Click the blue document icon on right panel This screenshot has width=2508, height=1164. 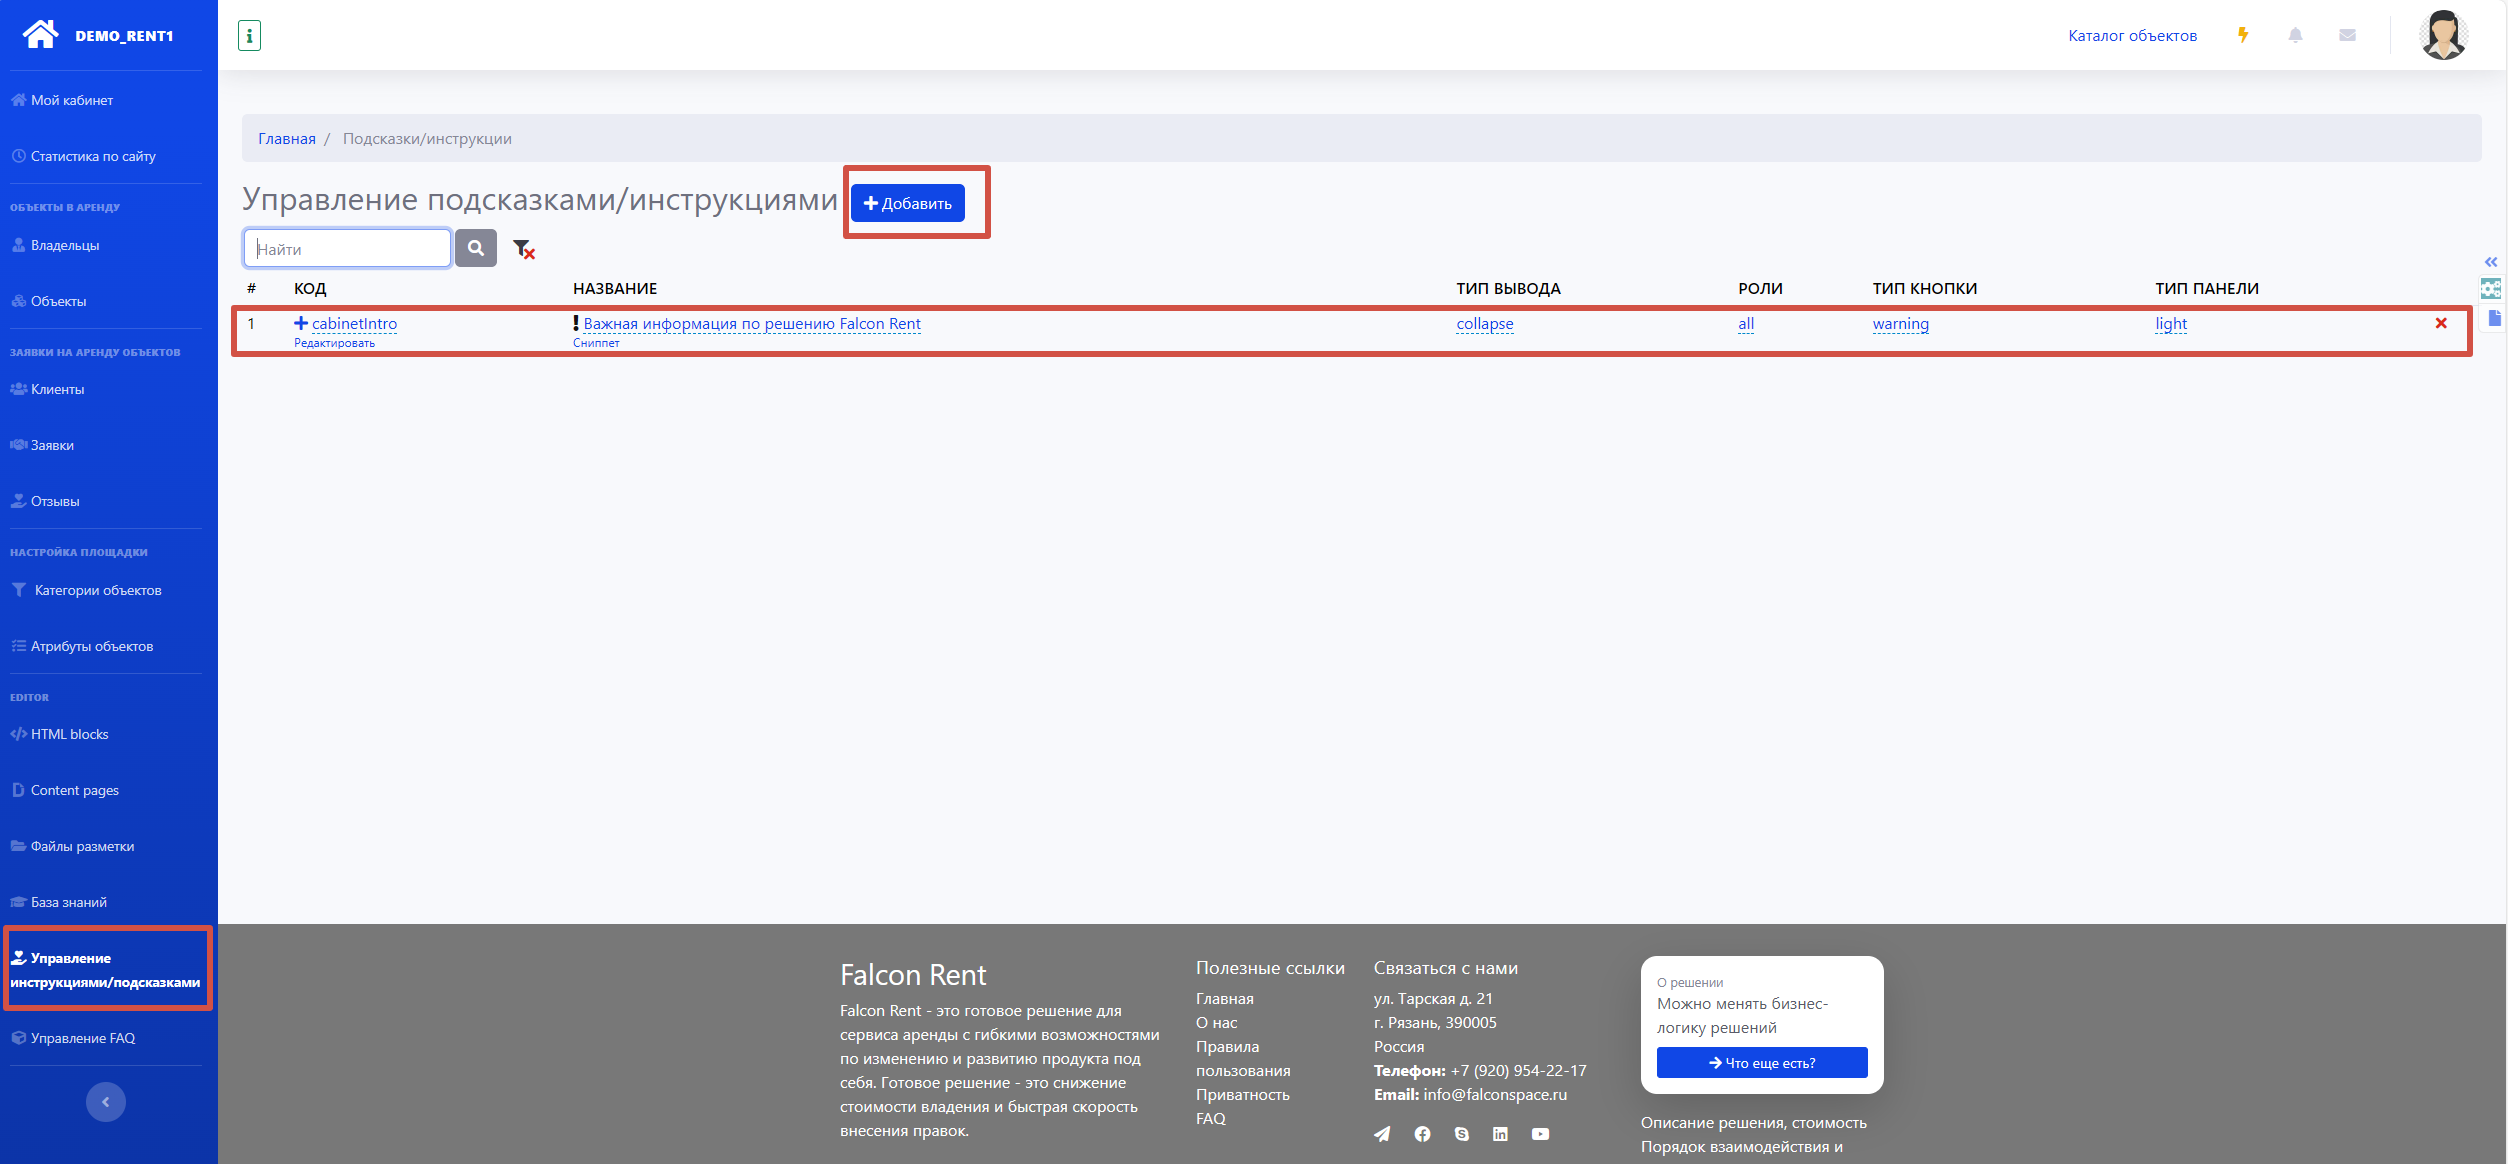(2494, 318)
